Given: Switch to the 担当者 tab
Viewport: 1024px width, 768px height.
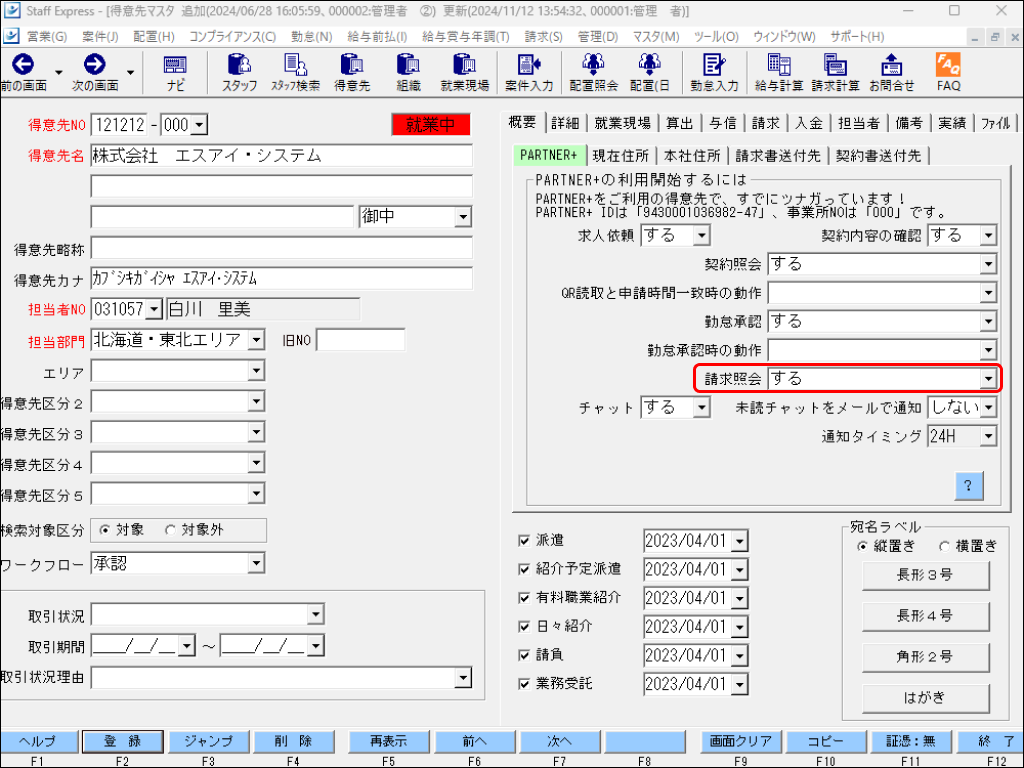Looking at the screenshot, I should pos(858,123).
